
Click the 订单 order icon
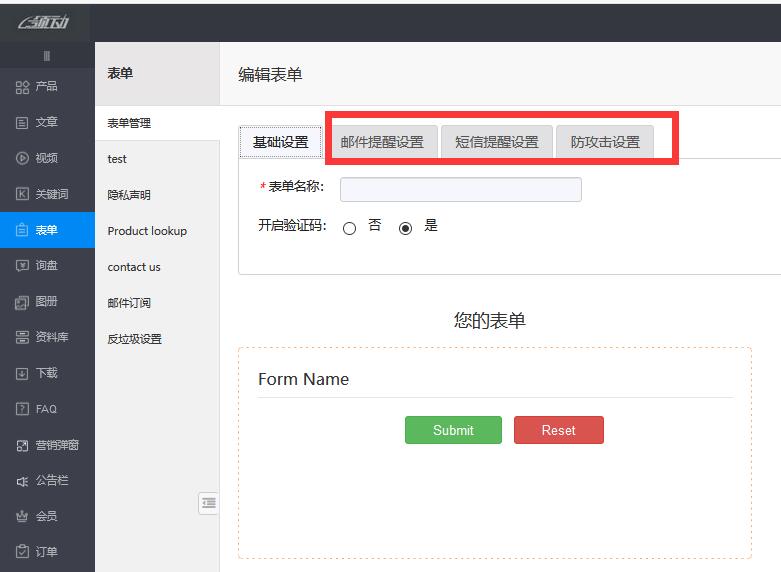click(x=22, y=552)
